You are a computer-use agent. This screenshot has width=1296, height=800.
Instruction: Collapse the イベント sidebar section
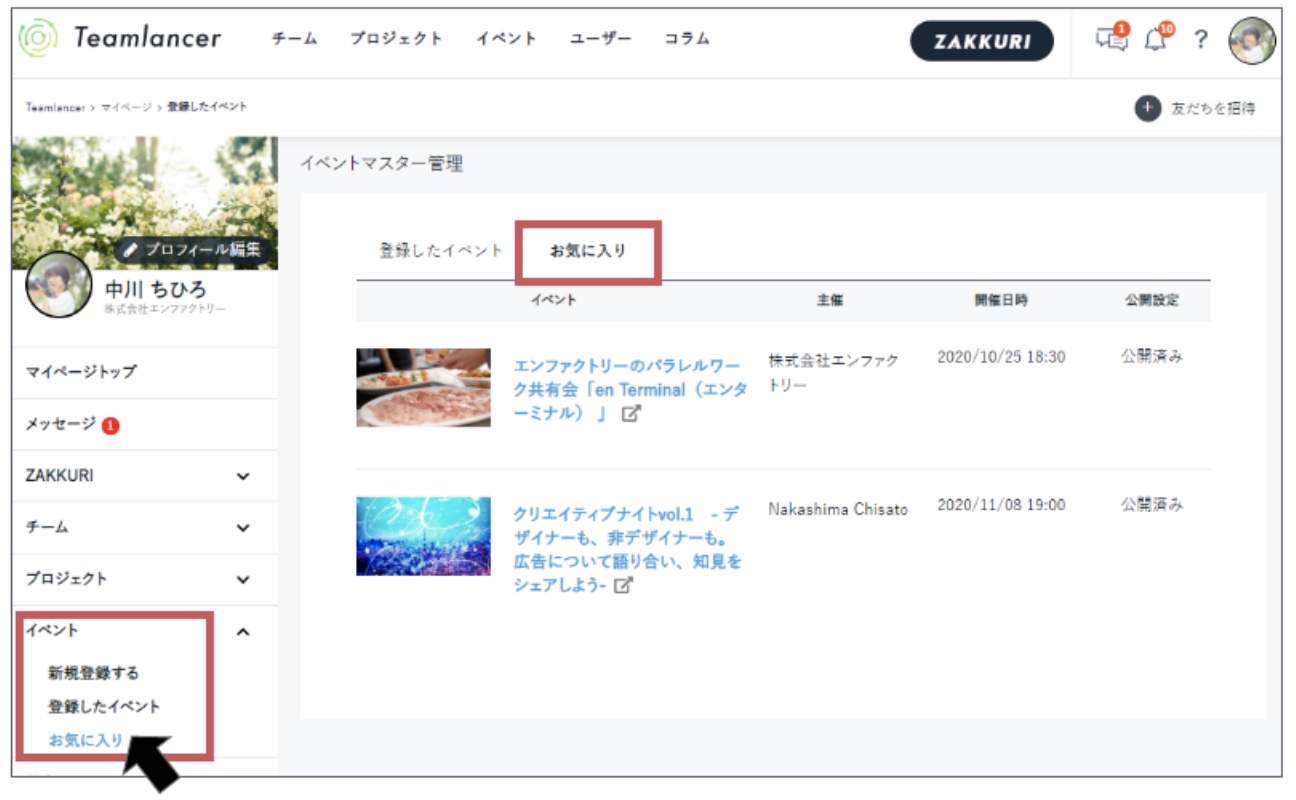tap(243, 632)
